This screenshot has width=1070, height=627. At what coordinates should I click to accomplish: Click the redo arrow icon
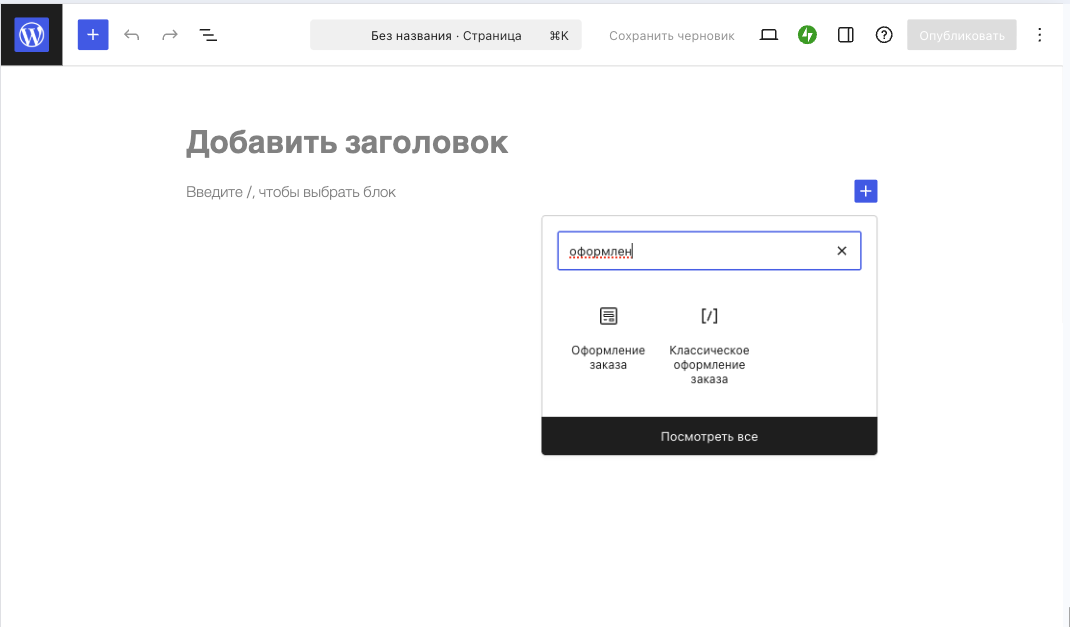[169, 33]
